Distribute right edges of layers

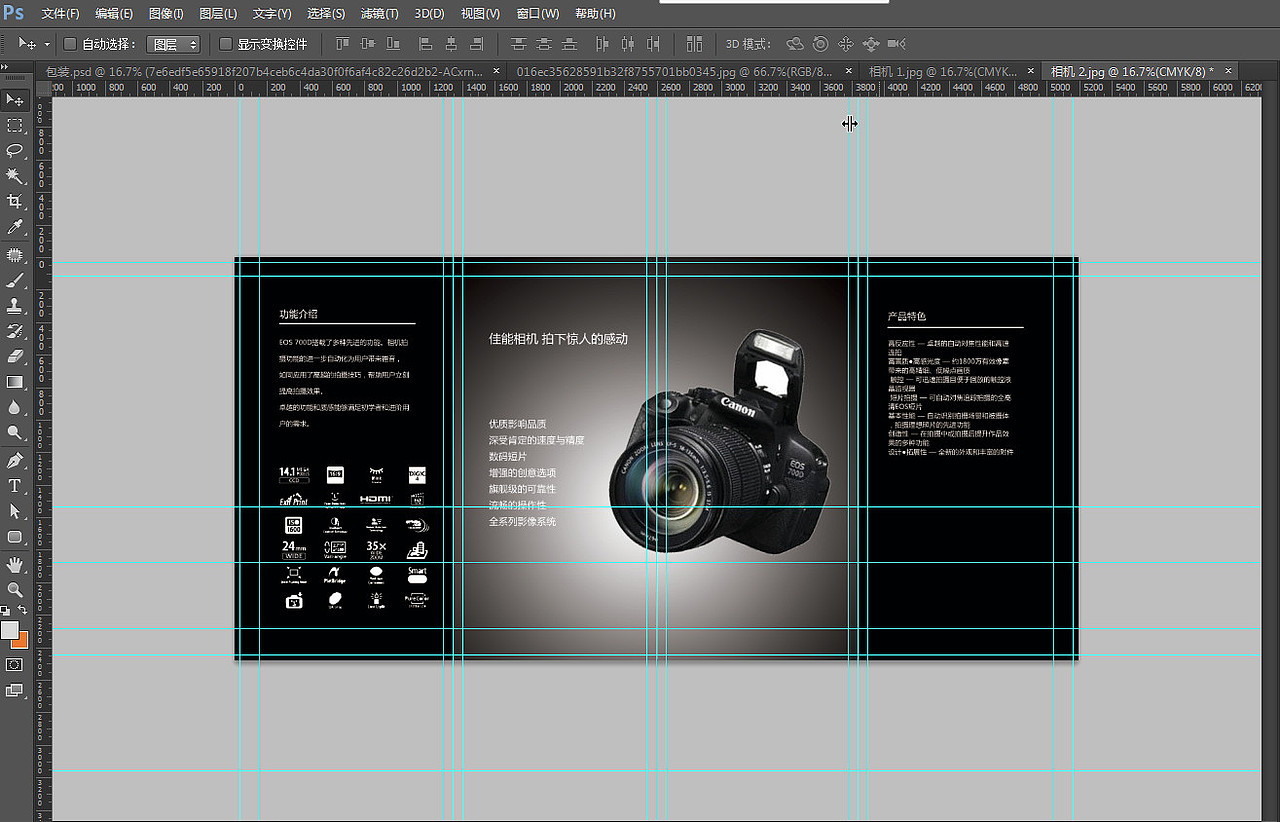[x=653, y=44]
